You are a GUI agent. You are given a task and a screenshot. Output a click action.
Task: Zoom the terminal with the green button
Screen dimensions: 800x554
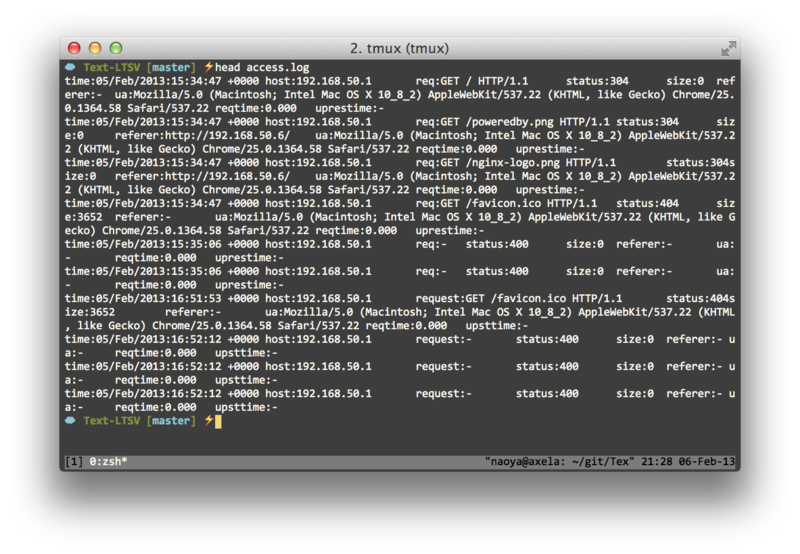point(116,48)
